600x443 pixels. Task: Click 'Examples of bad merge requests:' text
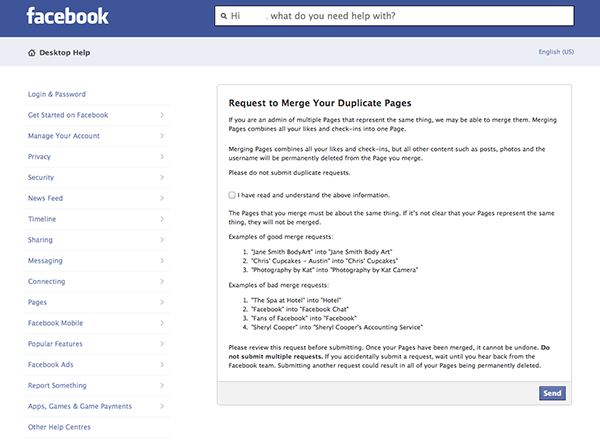click(279, 285)
